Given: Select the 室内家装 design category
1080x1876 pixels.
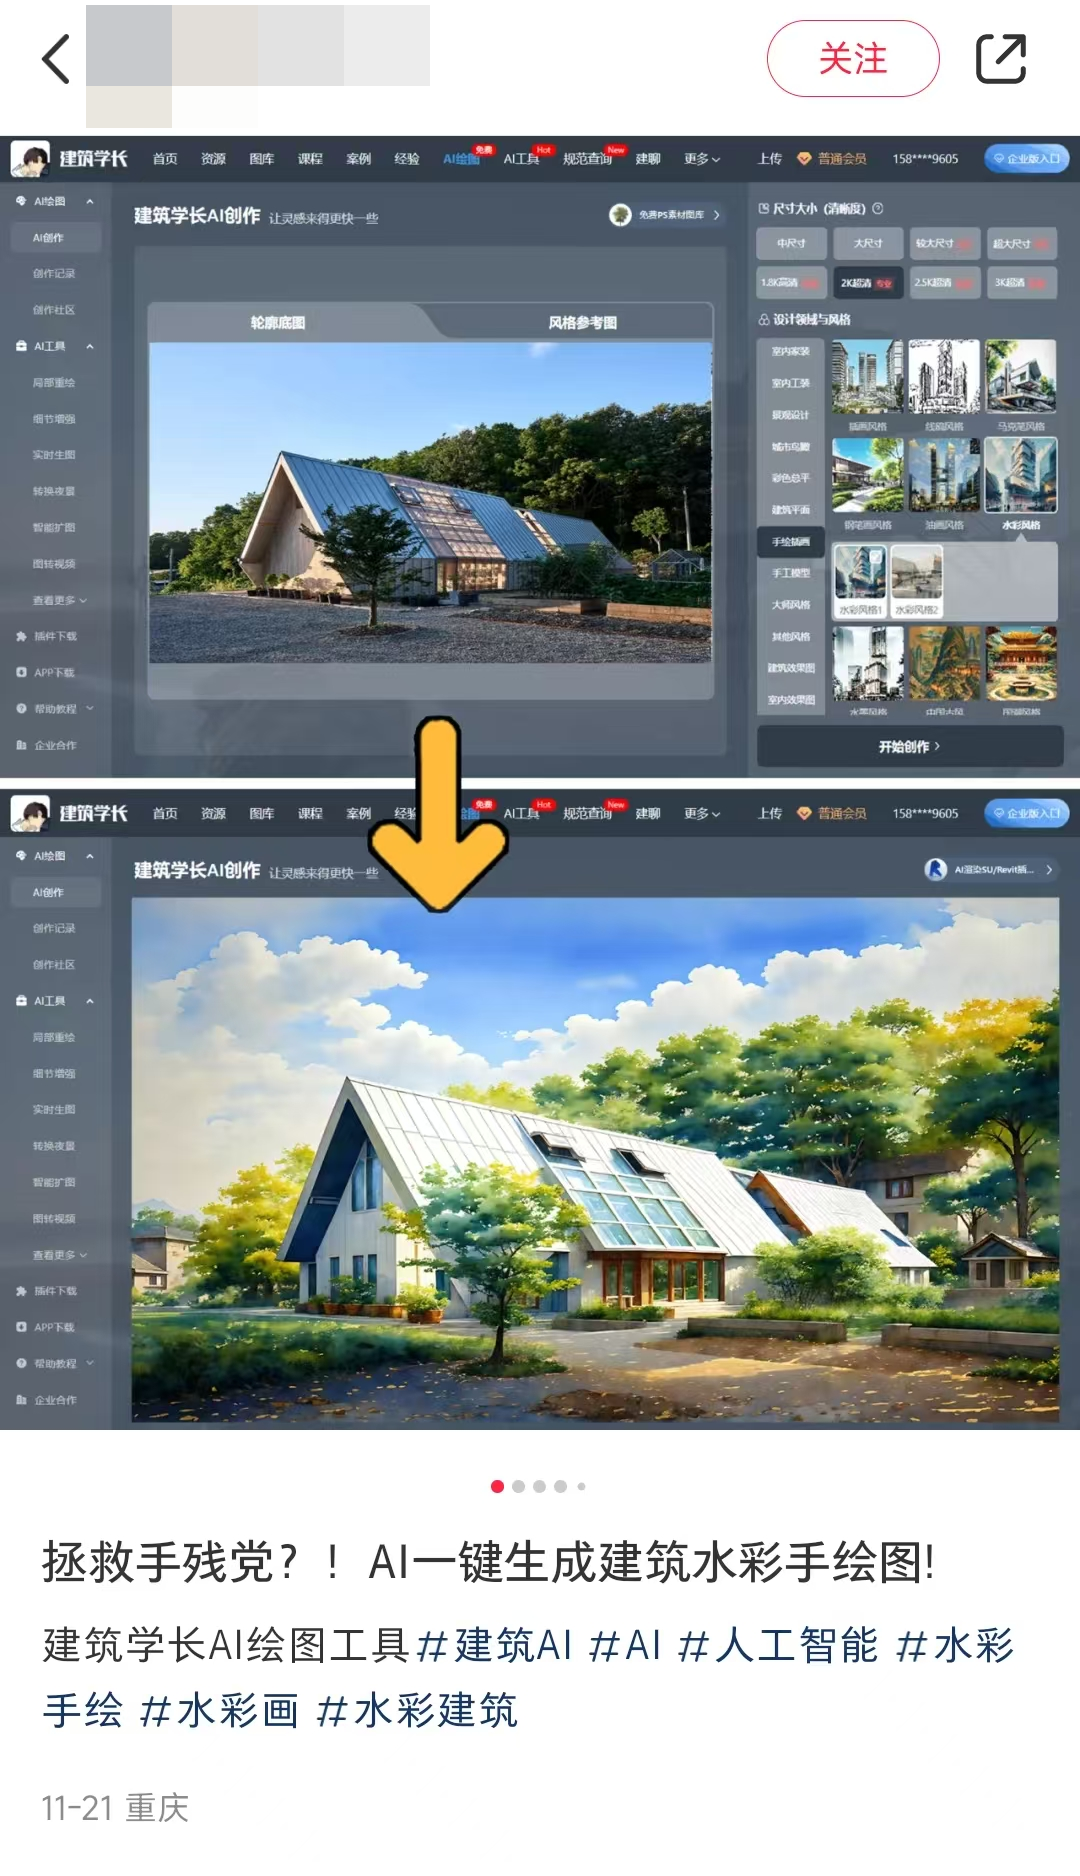Looking at the screenshot, I should (x=791, y=351).
